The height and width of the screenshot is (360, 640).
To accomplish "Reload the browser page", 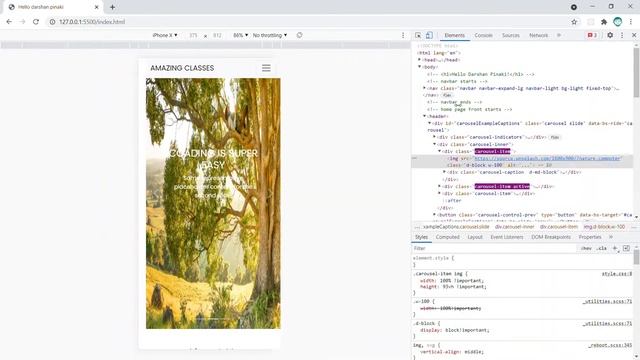I will coord(36,22).
